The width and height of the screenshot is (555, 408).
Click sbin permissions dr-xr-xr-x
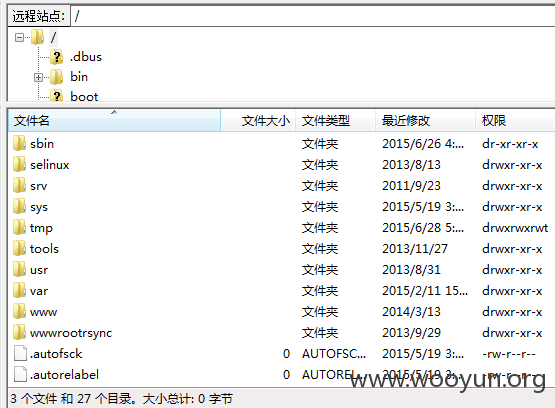[x=510, y=144]
